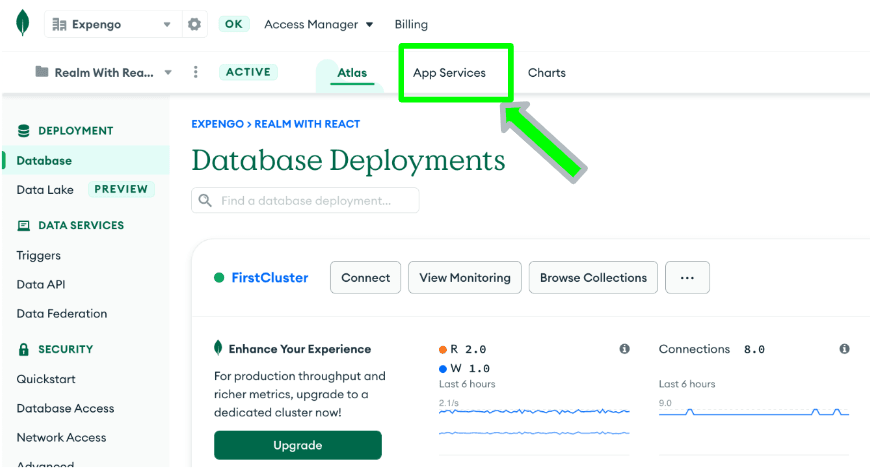870x469 pixels.
Task: Open Browse Collections for FirstCluster
Action: pyautogui.click(x=593, y=278)
